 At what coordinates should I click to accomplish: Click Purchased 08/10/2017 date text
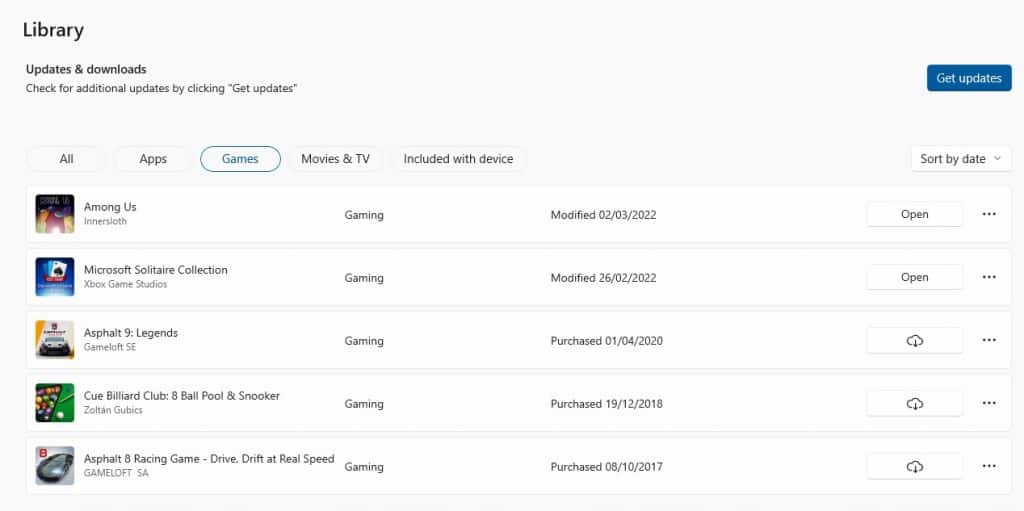[607, 467]
